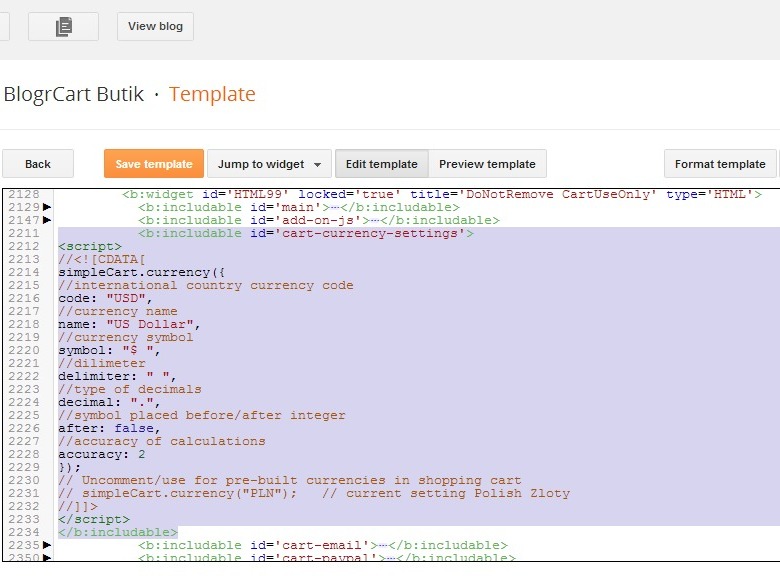The width and height of the screenshot is (780, 583).
Task: Click the //]]> comment on line 2232
Action: [x=78, y=506]
